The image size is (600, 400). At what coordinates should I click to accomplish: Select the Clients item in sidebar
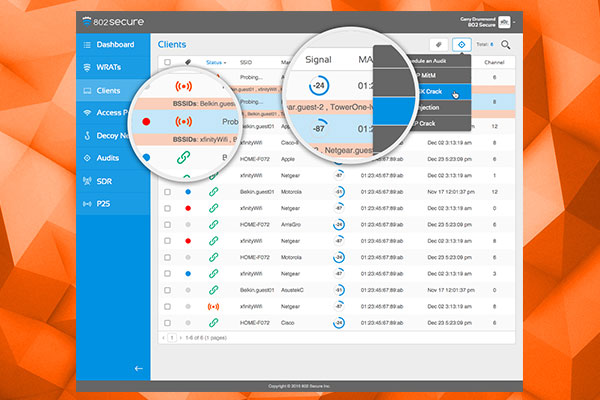pyautogui.click(x=113, y=91)
